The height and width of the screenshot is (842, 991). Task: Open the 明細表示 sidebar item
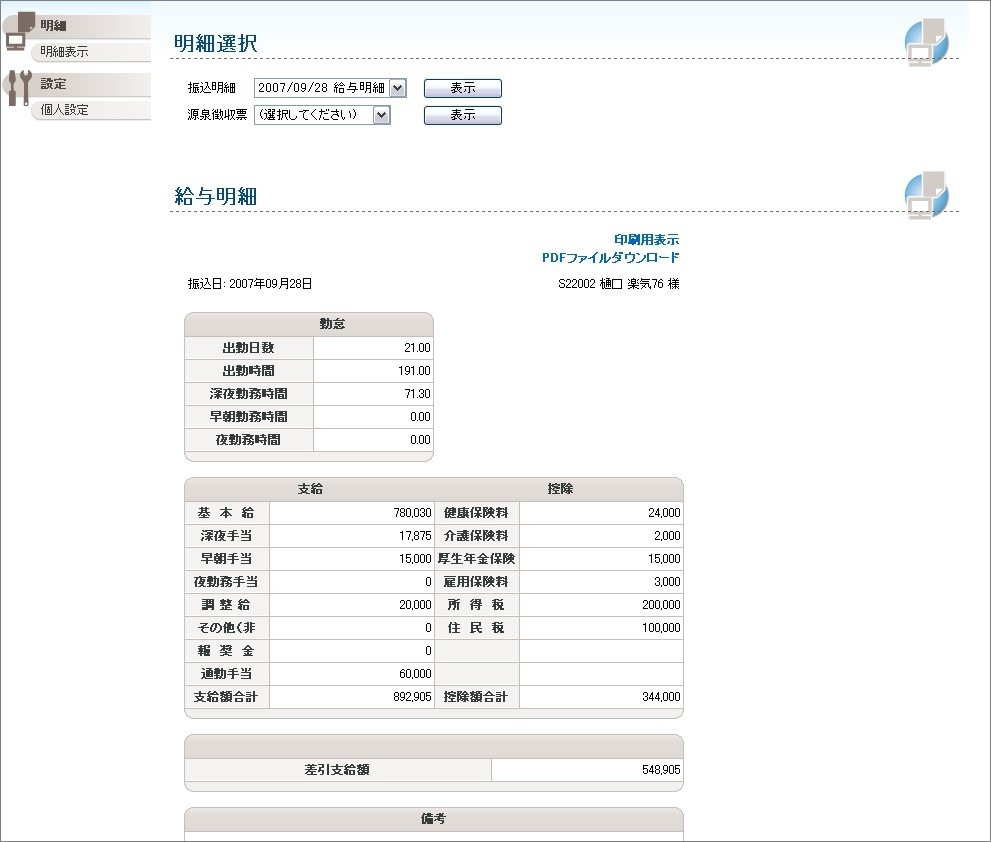(x=65, y=52)
